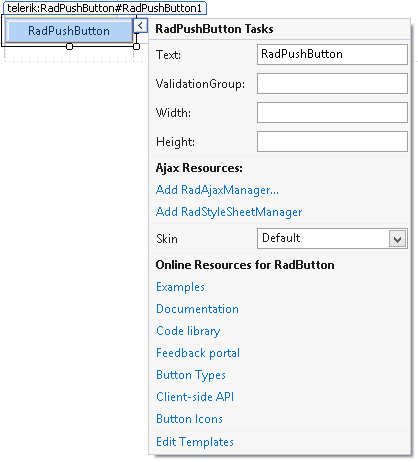This screenshot has width=418, height=462.
Task: Click the Add RadStyleSheetManager link
Action: point(229,212)
